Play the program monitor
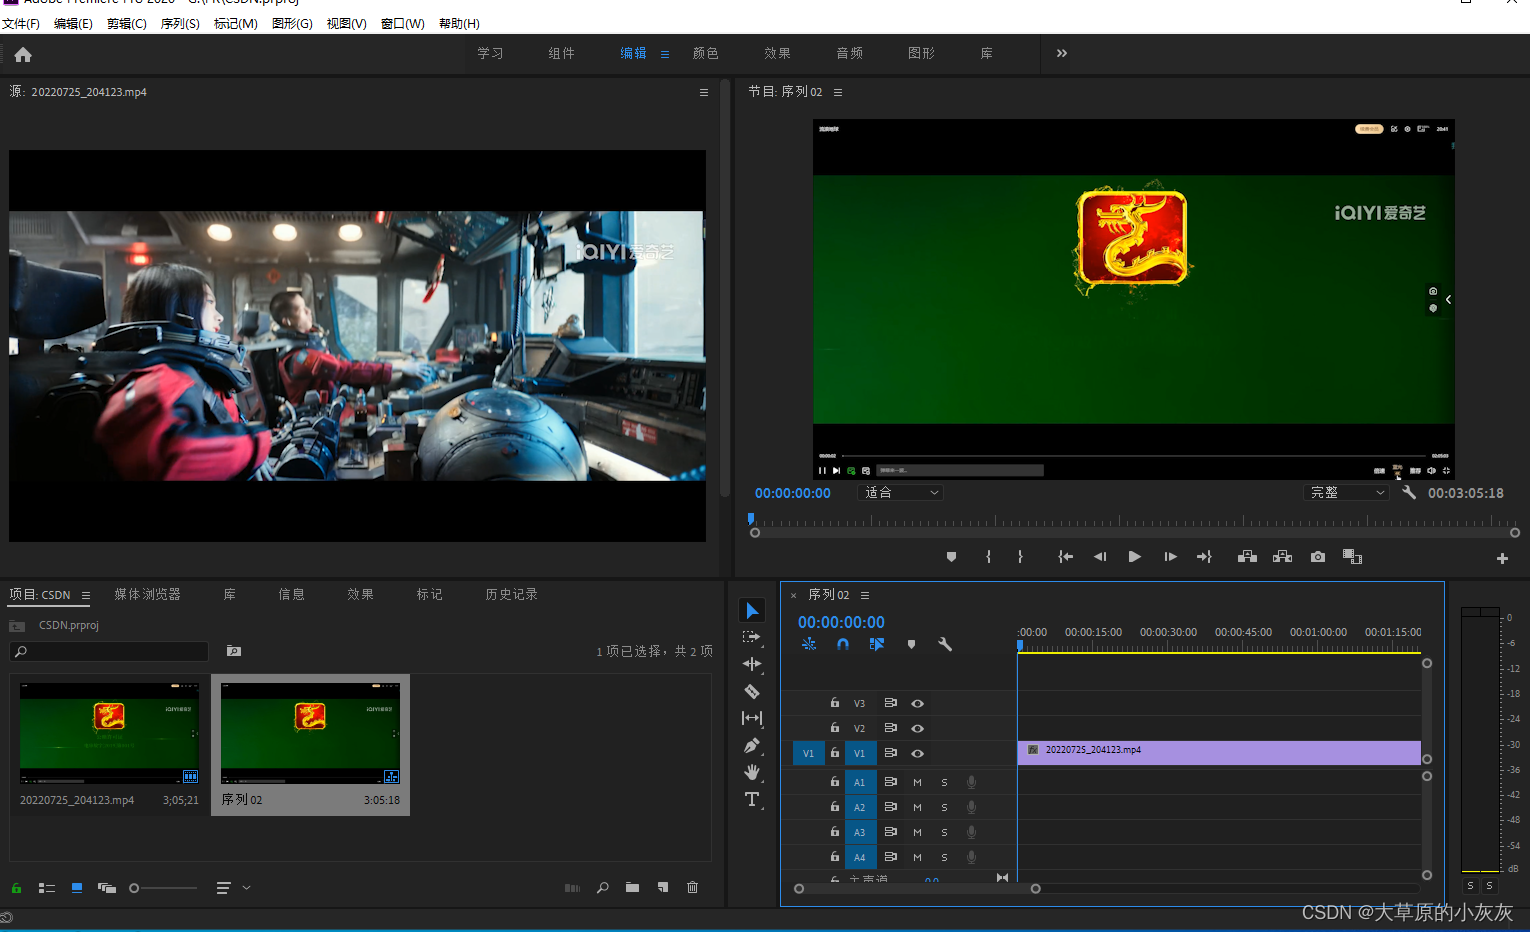 point(1134,557)
